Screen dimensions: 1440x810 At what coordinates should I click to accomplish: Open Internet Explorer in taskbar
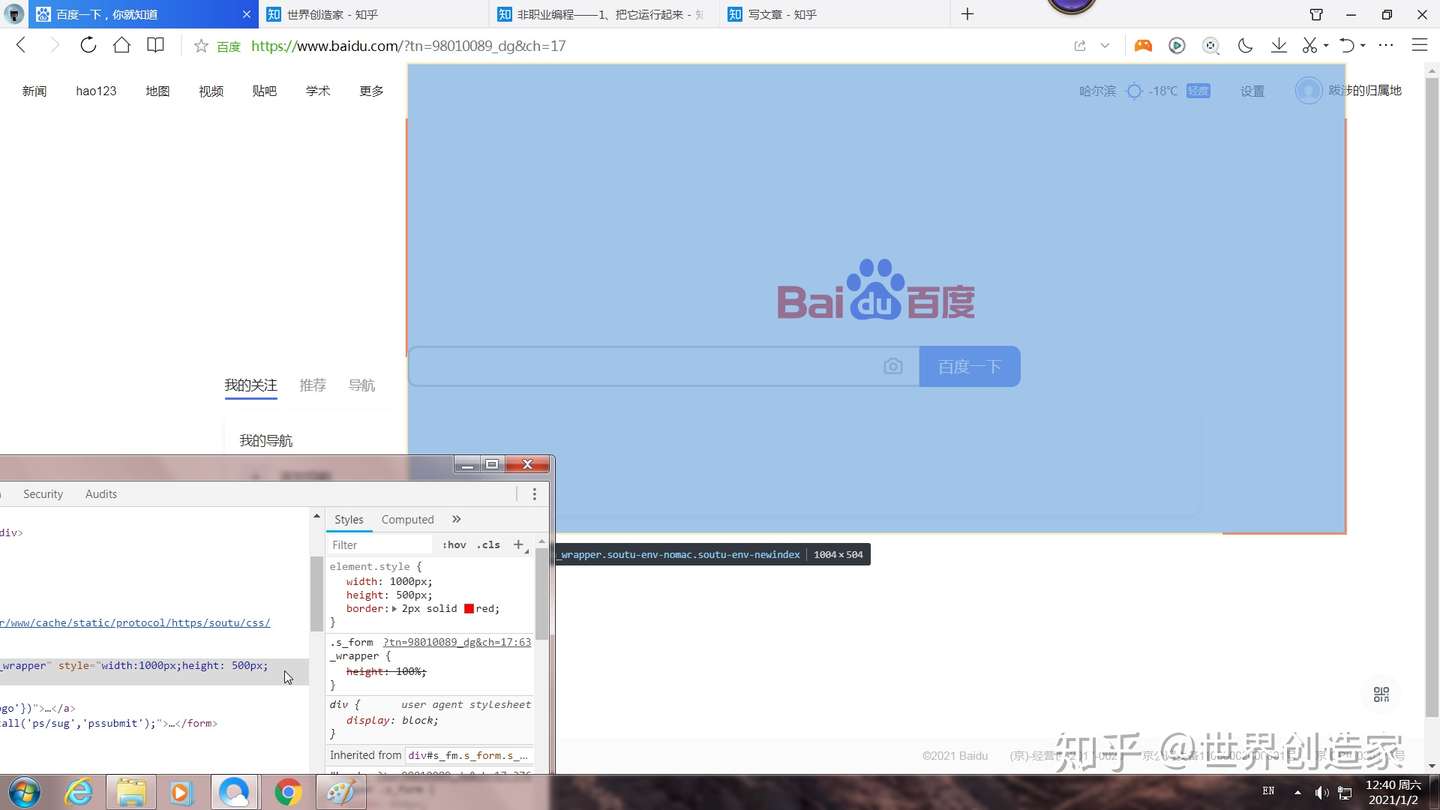point(78,793)
